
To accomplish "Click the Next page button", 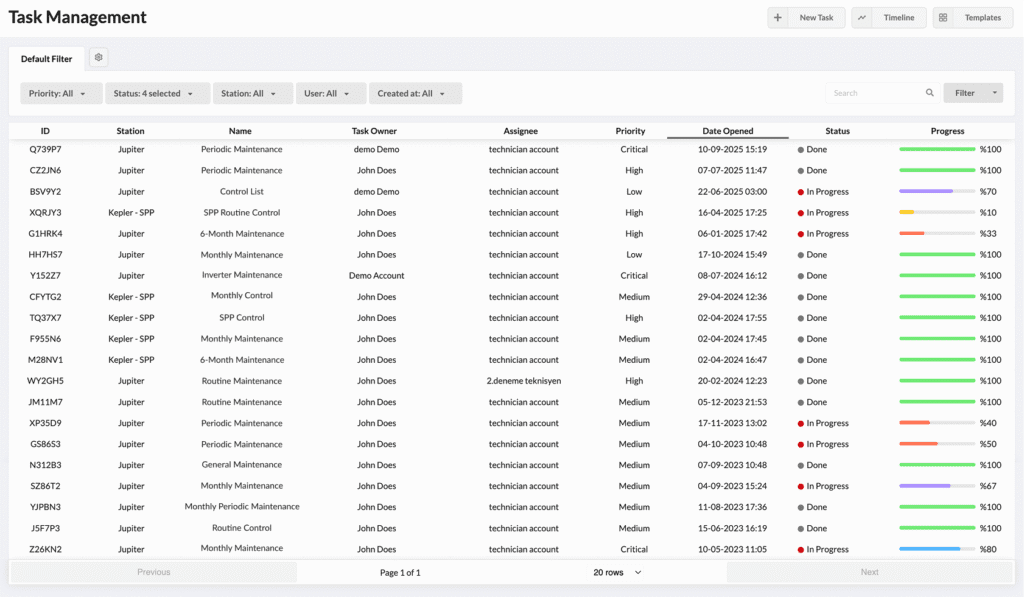I will pos(869,572).
